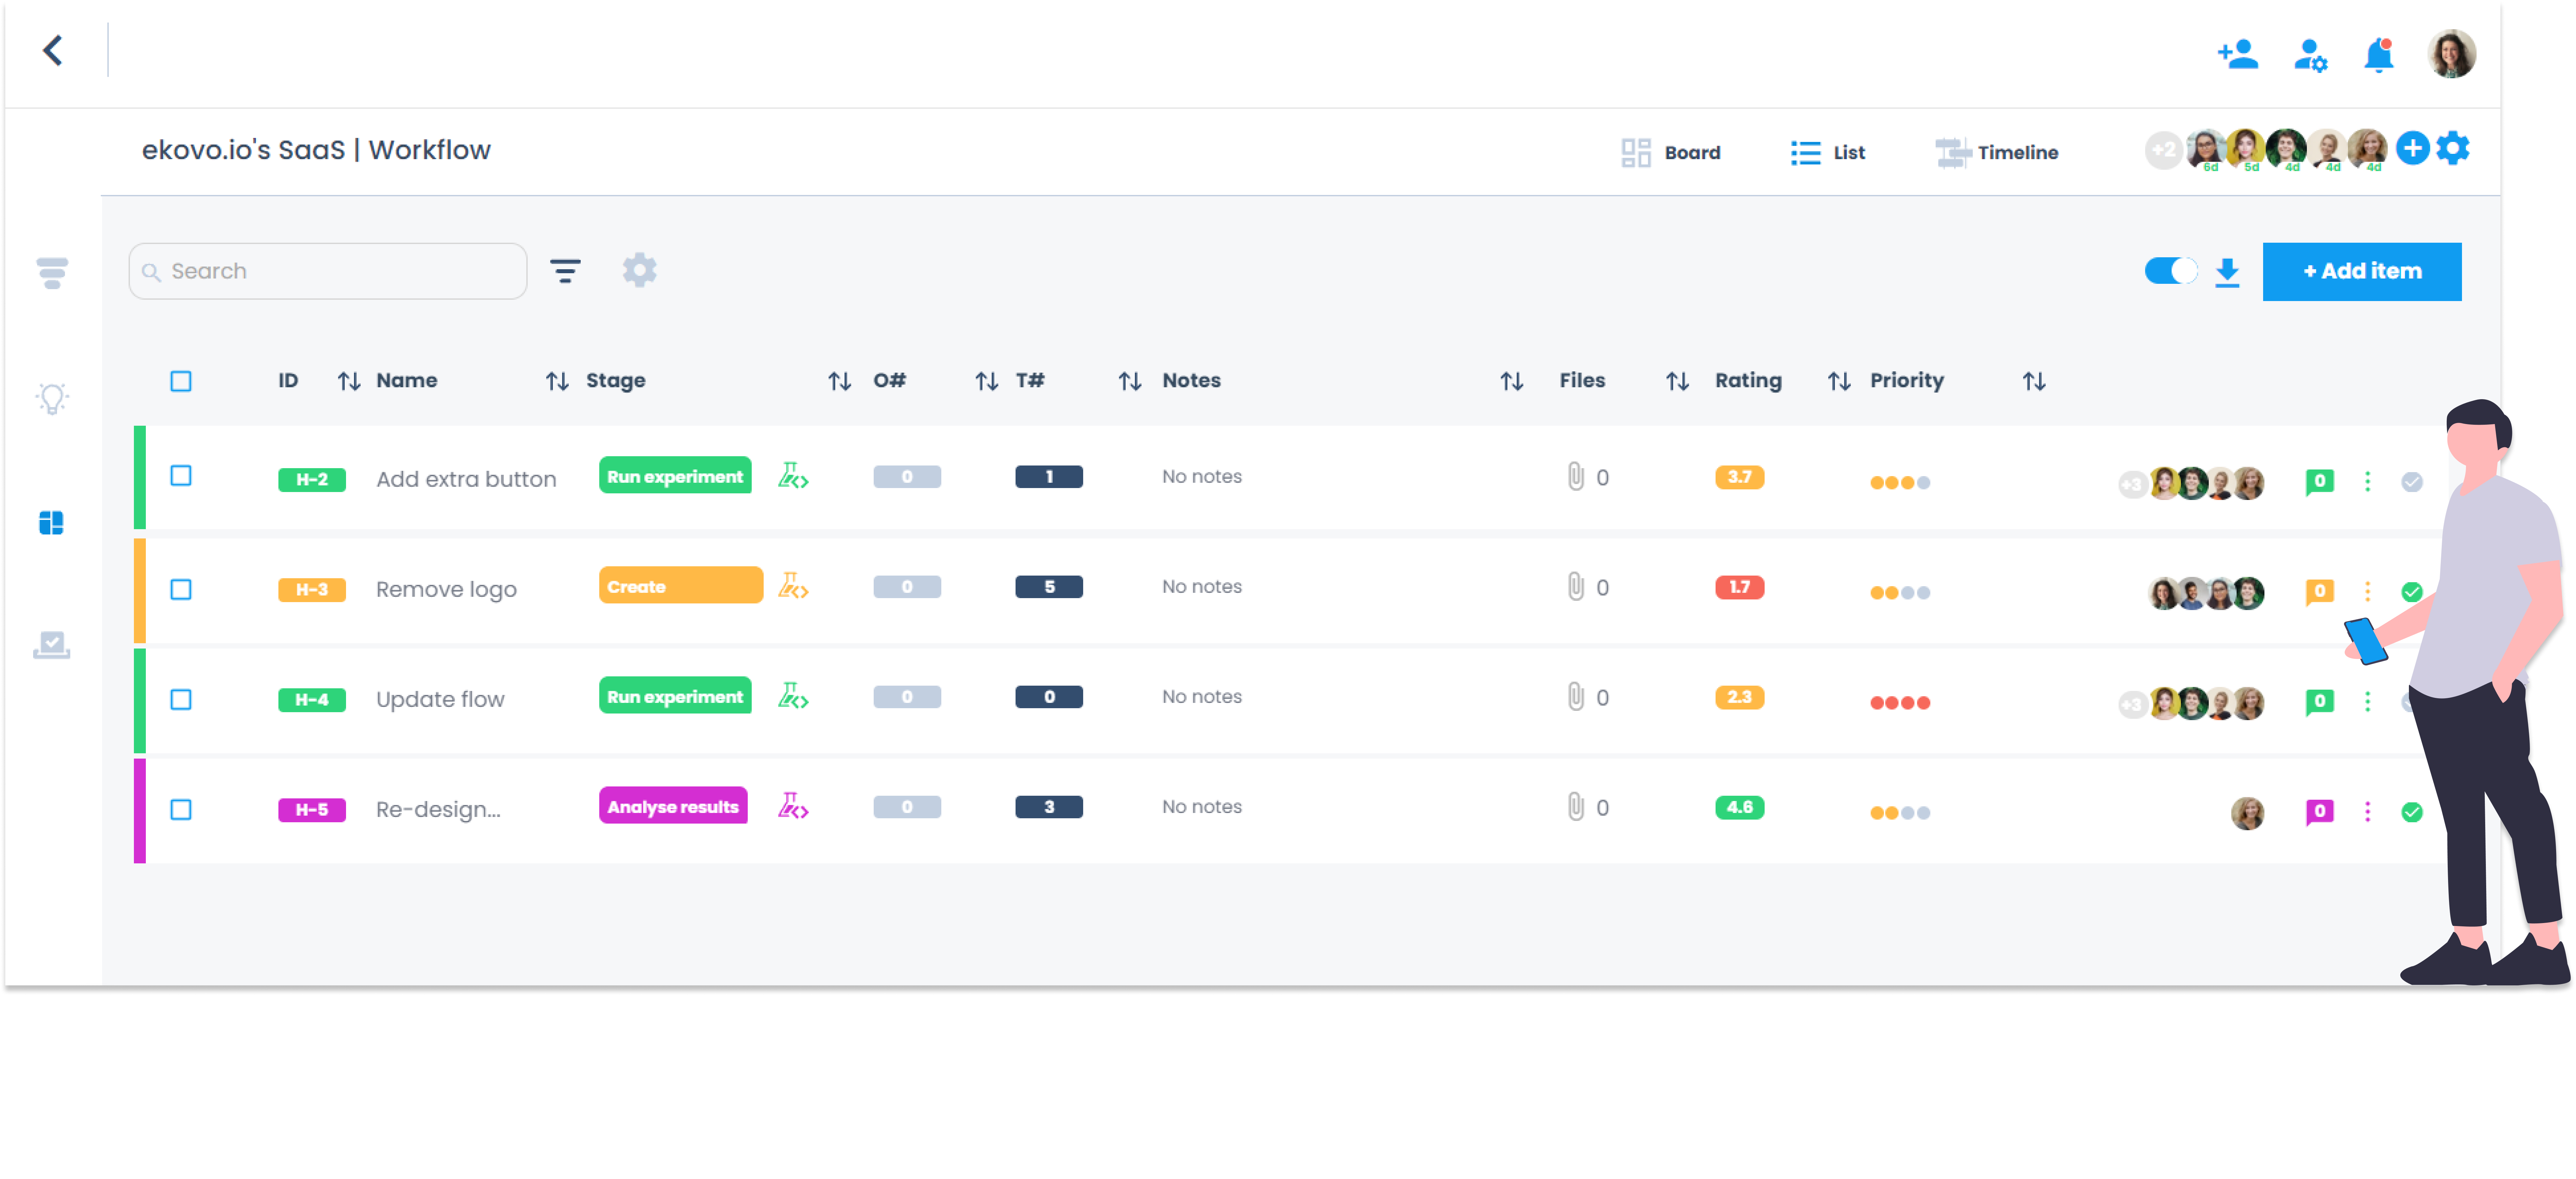This screenshot has width=2576, height=1179.
Task: Open the checked laptop icon in sidebar
Action: [x=52, y=645]
